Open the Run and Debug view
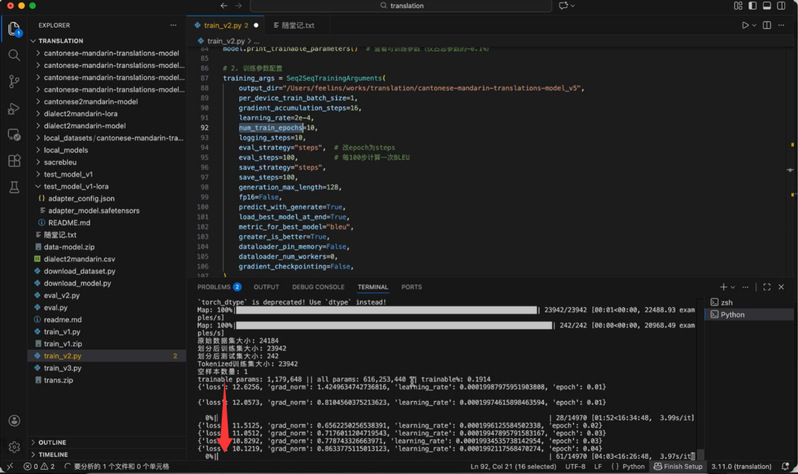Viewport: 798px width, 474px height. [14, 108]
